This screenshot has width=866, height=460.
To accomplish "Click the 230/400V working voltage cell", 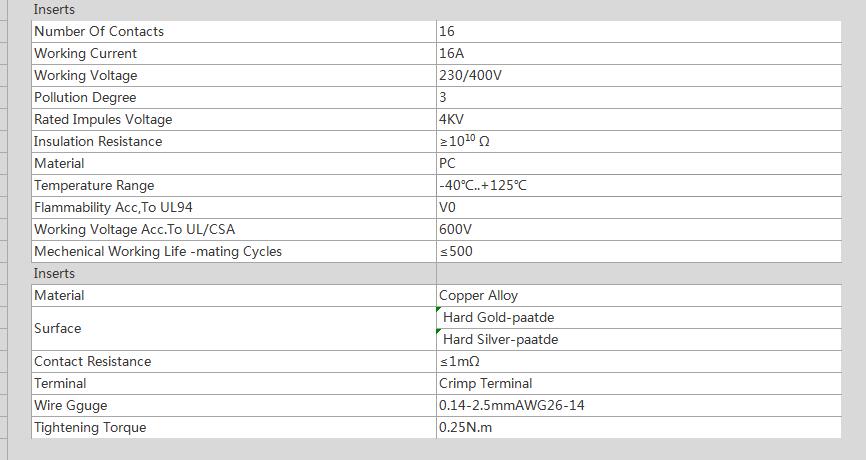I will coord(638,76).
